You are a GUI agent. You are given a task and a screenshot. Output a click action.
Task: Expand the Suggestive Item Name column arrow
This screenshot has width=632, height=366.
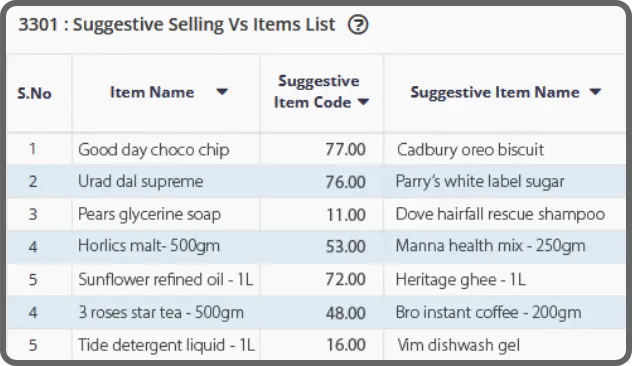[595, 92]
